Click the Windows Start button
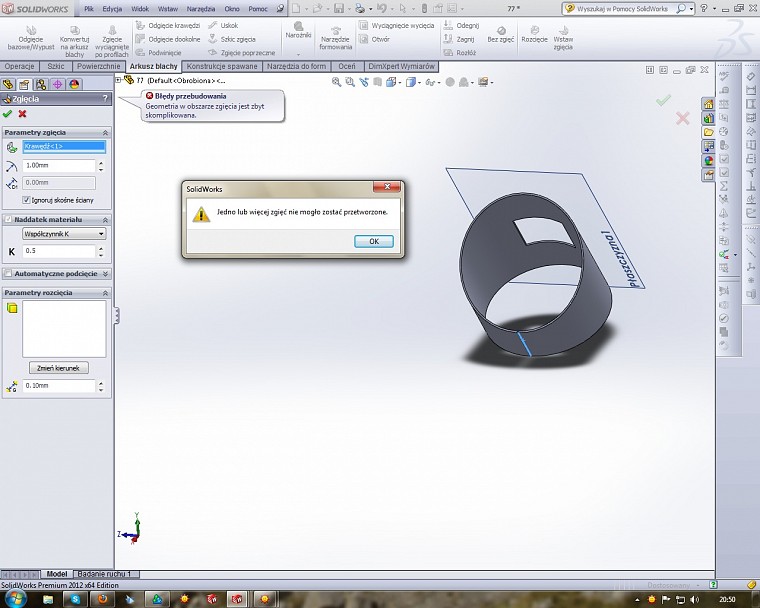The width and height of the screenshot is (760, 608). tap(16, 598)
